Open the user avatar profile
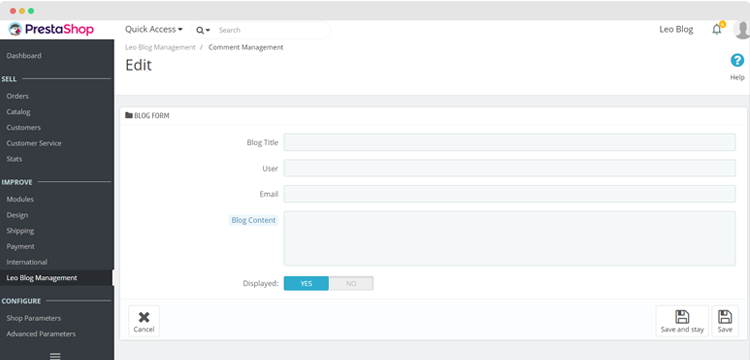 pos(742,30)
